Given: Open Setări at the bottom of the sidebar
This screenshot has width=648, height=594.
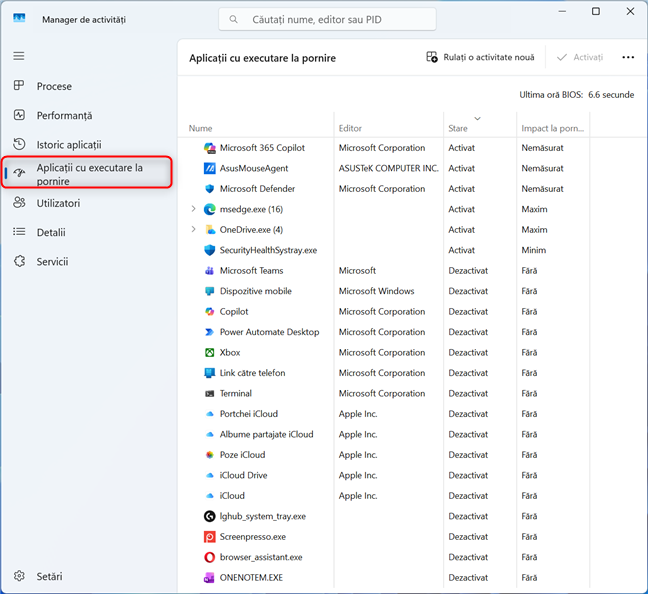Looking at the screenshot, I should pyautogui.click(x=49, y=576).
